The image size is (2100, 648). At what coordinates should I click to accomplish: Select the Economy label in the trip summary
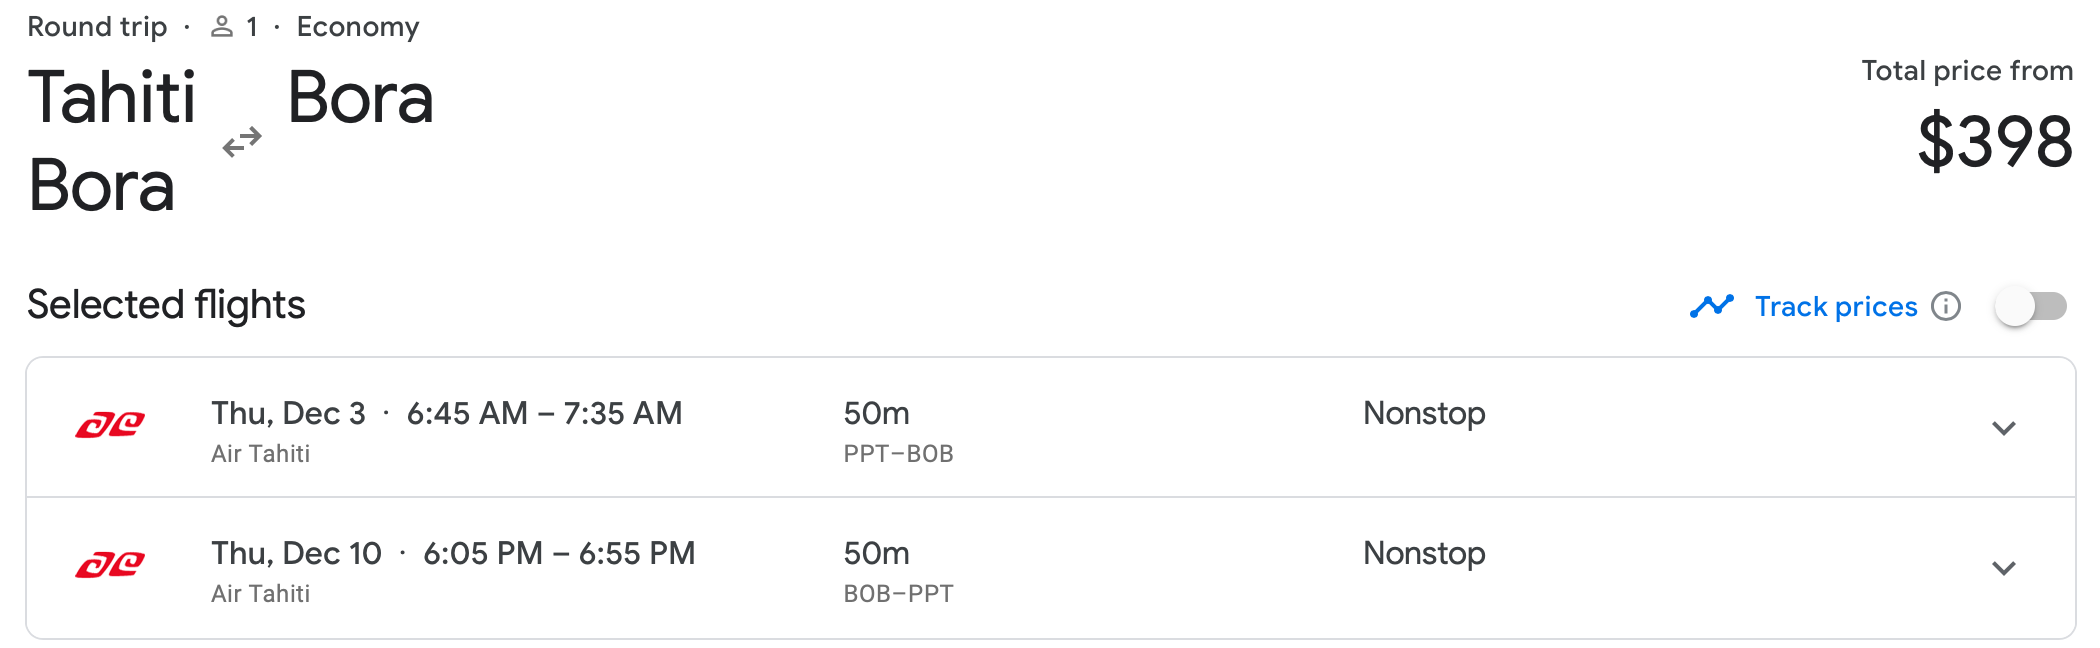(x=357, y=26)
